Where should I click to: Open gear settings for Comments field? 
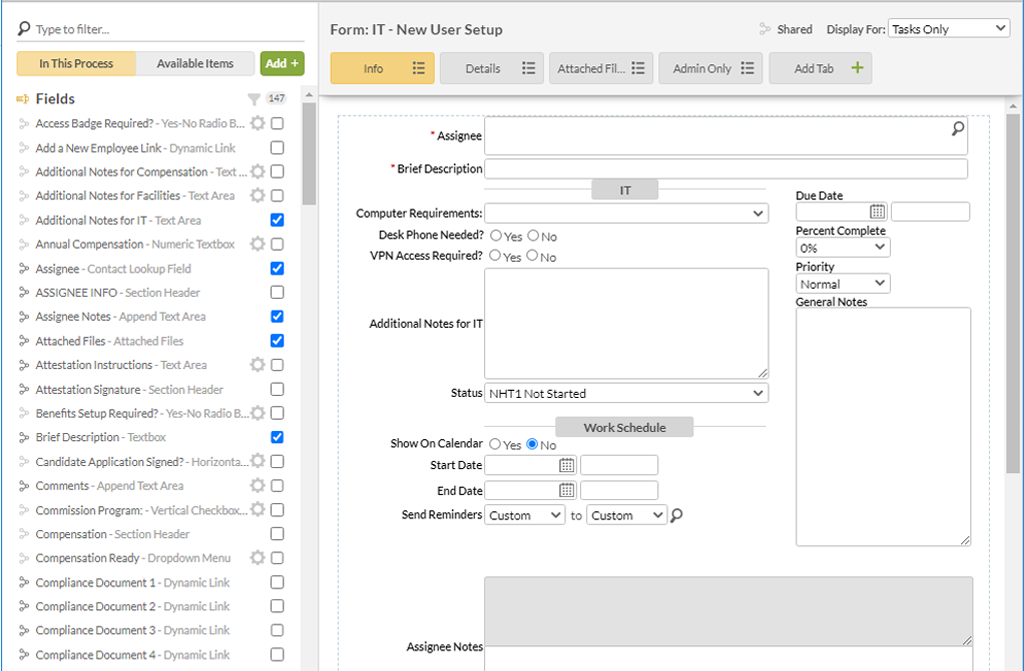258,485
